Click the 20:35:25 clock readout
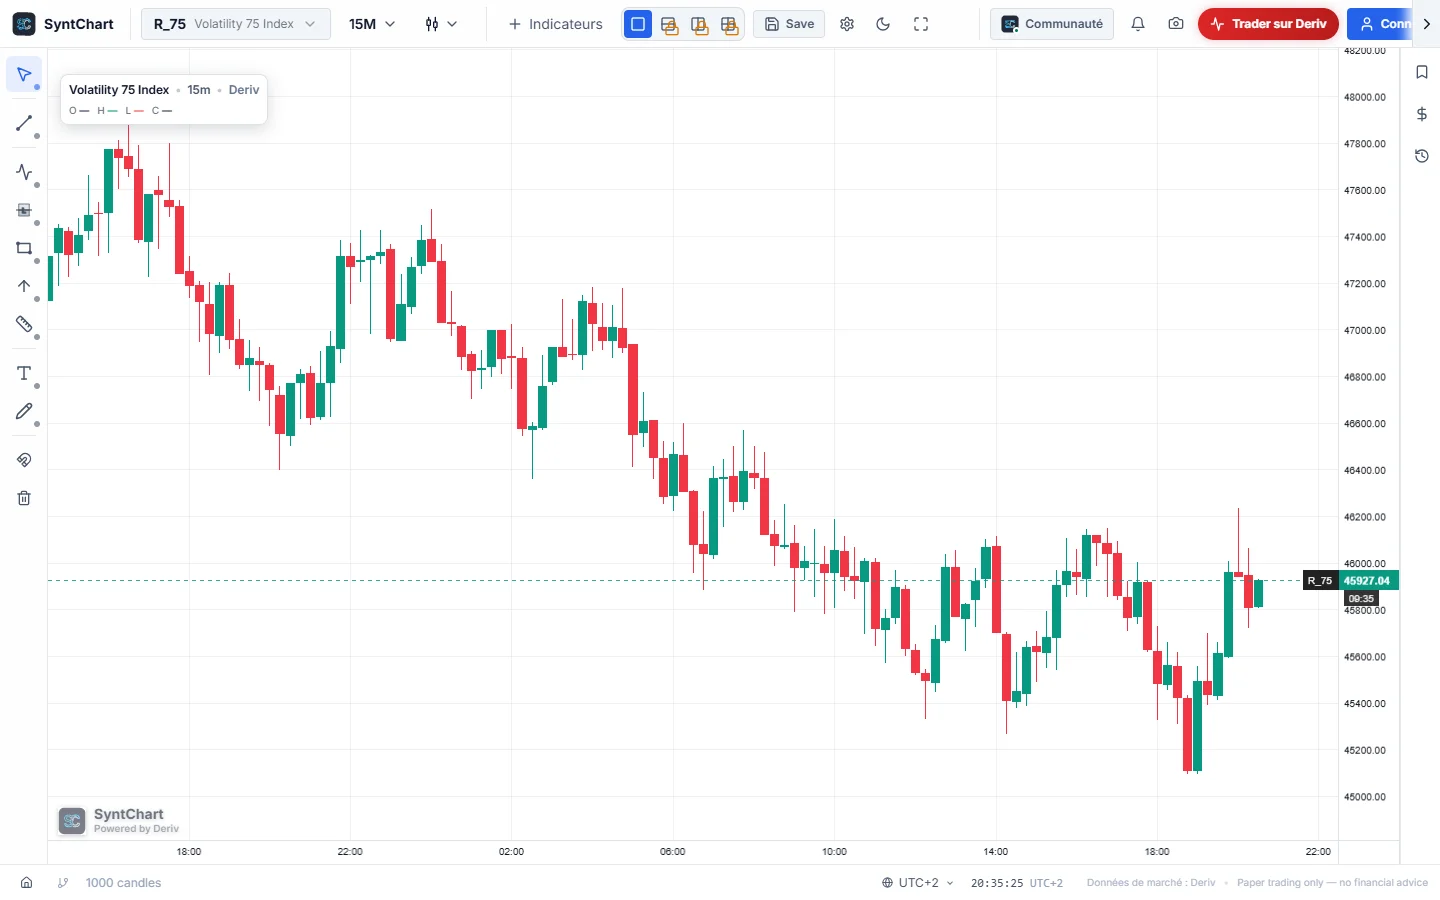 pyautogui.click(x=997, y=883)
